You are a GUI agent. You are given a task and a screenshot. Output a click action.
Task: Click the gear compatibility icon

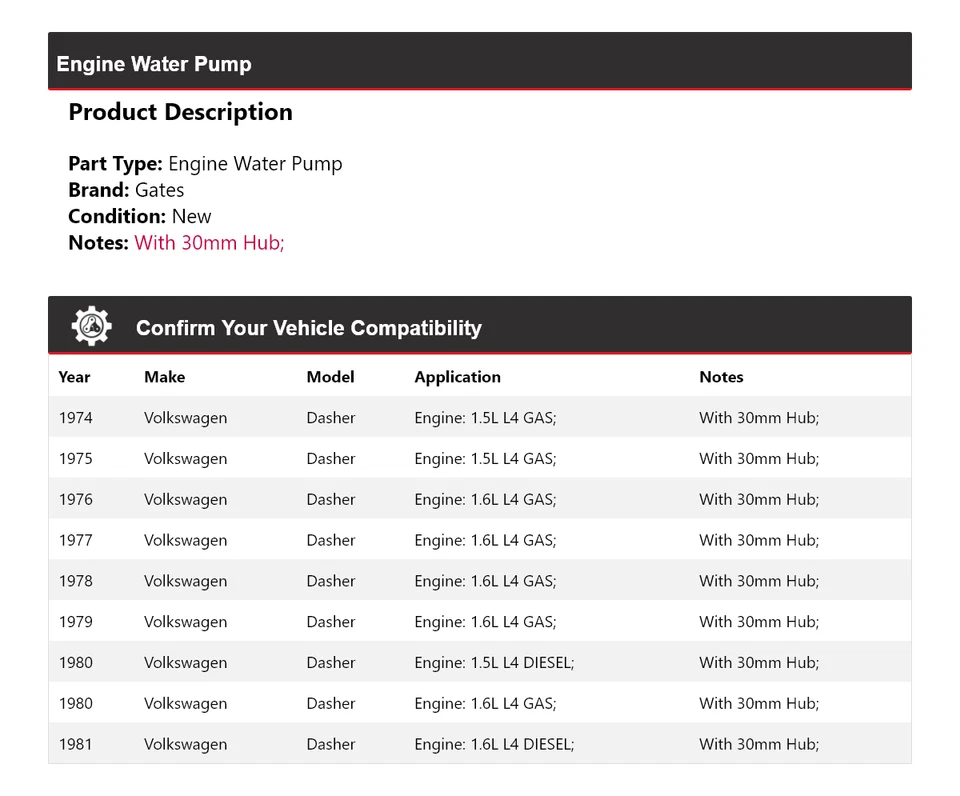tap(91, 327)
